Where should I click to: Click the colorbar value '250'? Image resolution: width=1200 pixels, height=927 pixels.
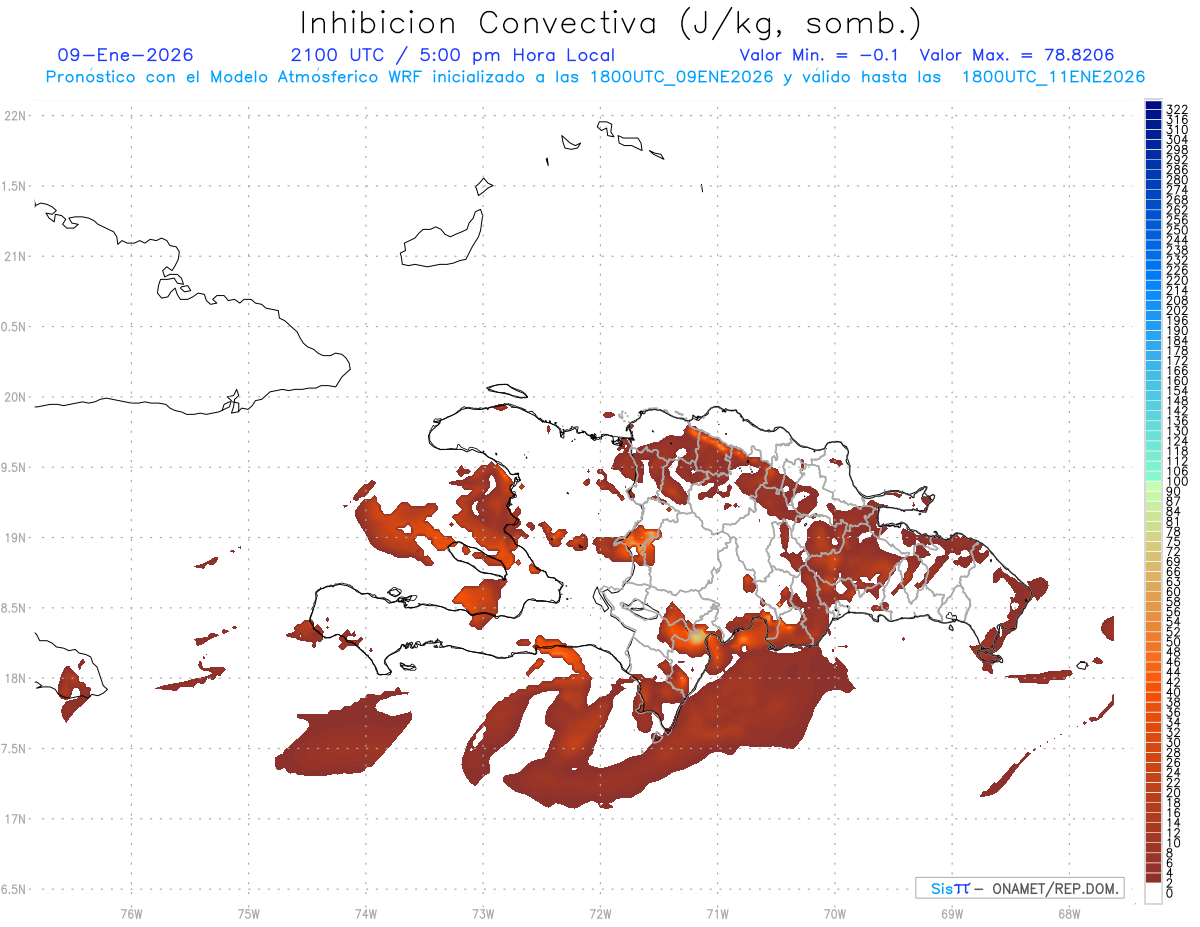1177,230
